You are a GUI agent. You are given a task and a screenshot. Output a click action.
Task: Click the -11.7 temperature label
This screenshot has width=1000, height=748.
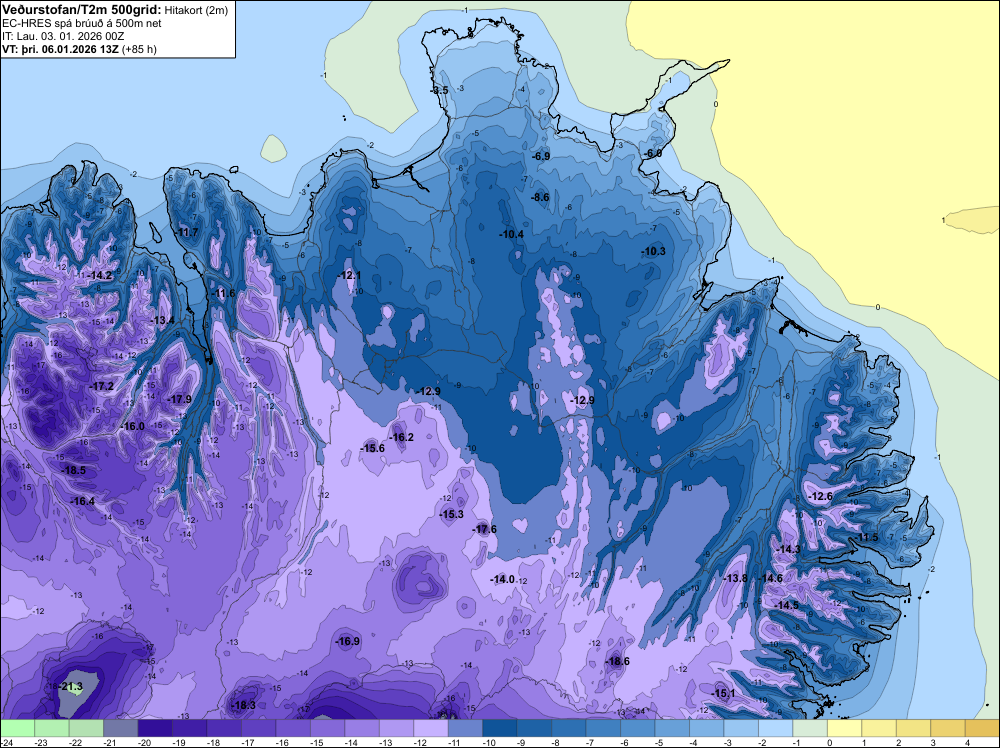pyautogui.click(x=187, y=233)
